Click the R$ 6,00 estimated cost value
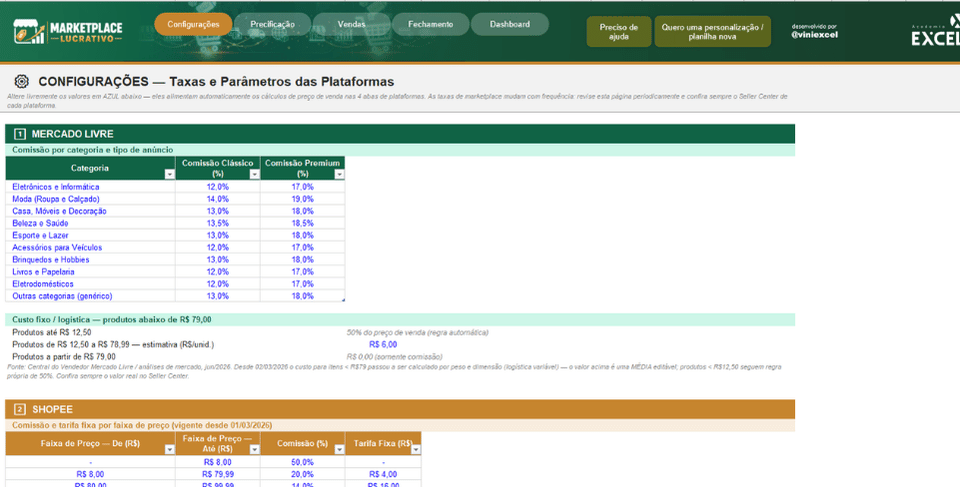Screen dimensions: 960x487 click(383, 345)
